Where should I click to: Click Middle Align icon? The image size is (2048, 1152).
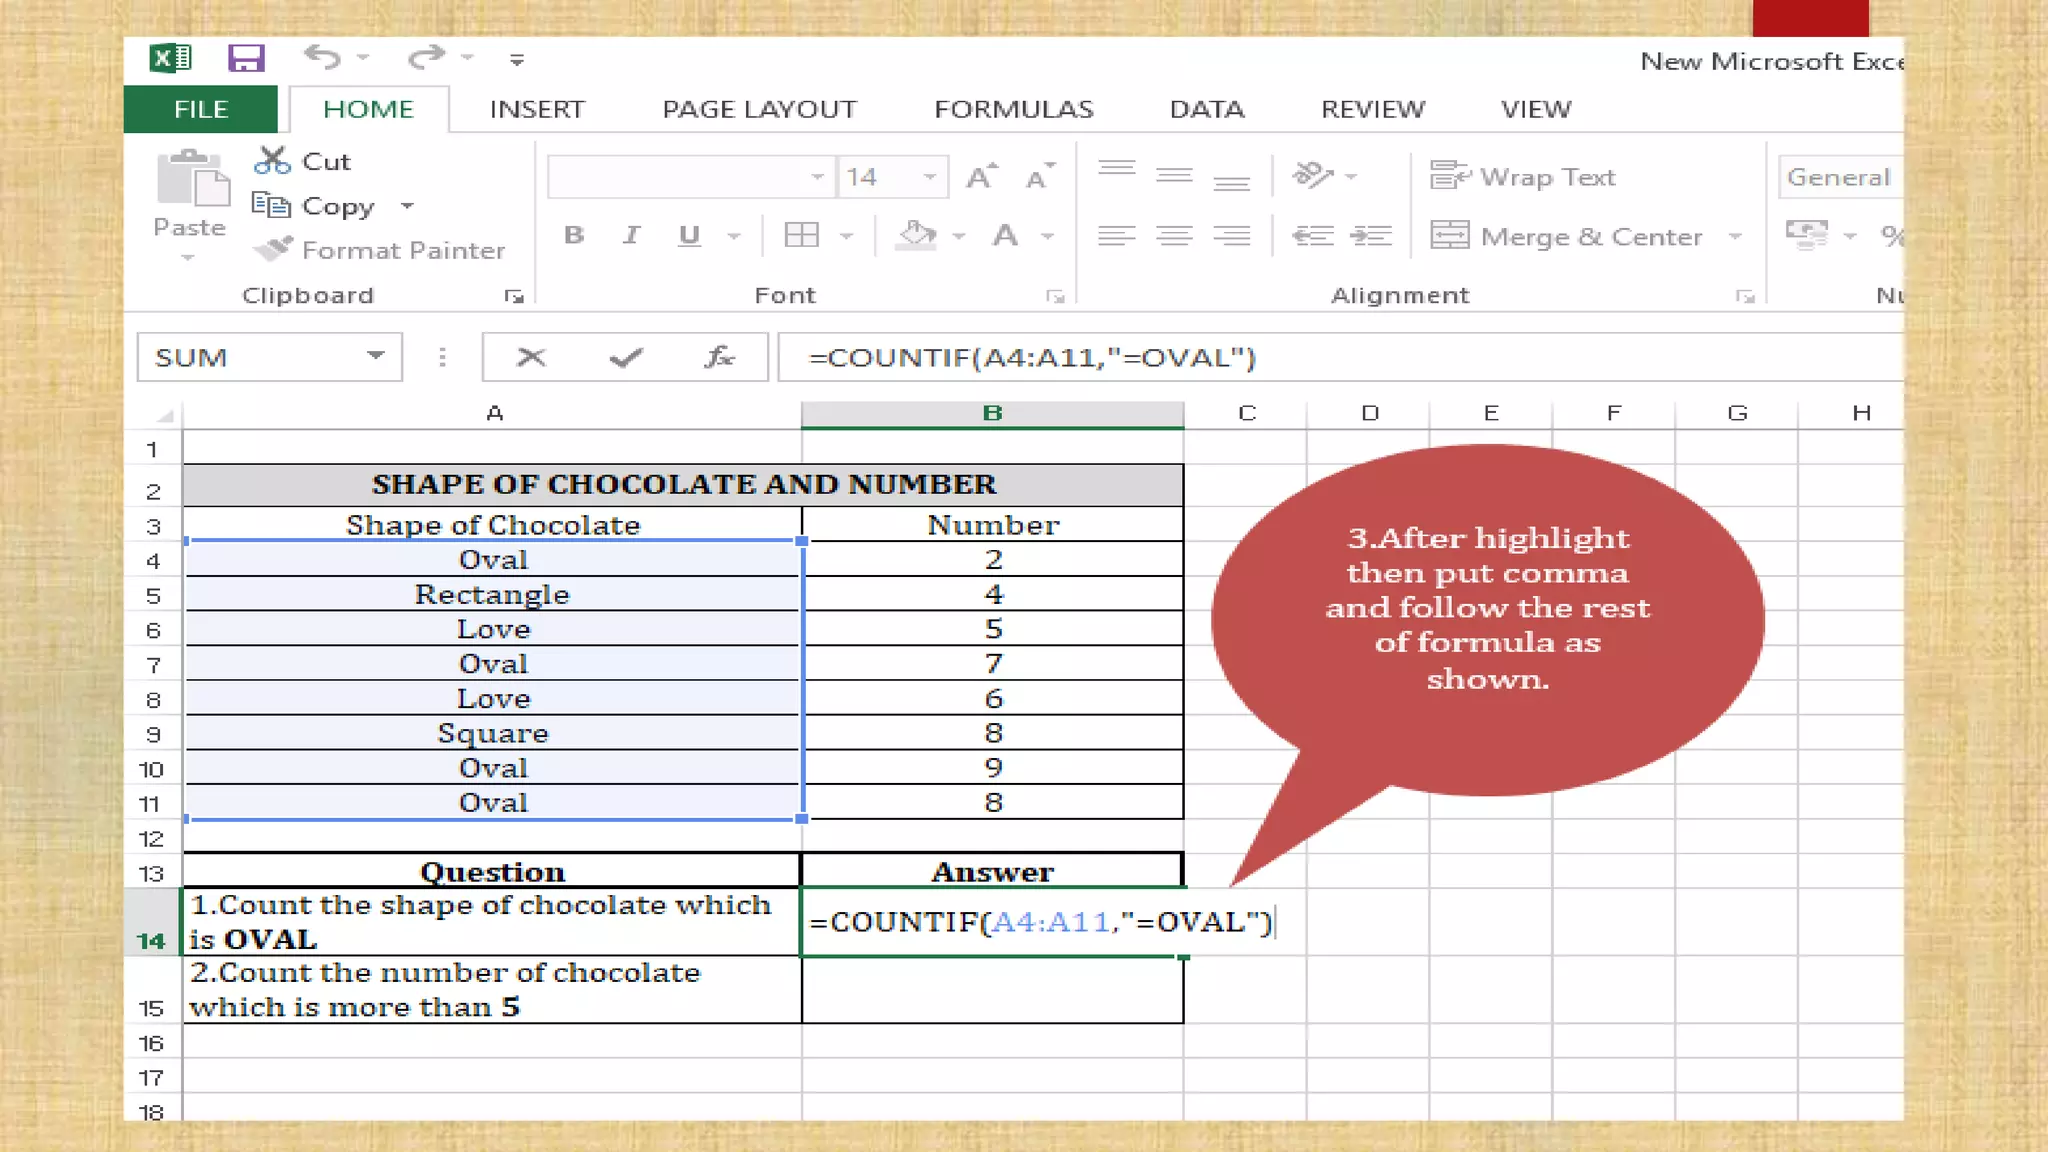1174,175
